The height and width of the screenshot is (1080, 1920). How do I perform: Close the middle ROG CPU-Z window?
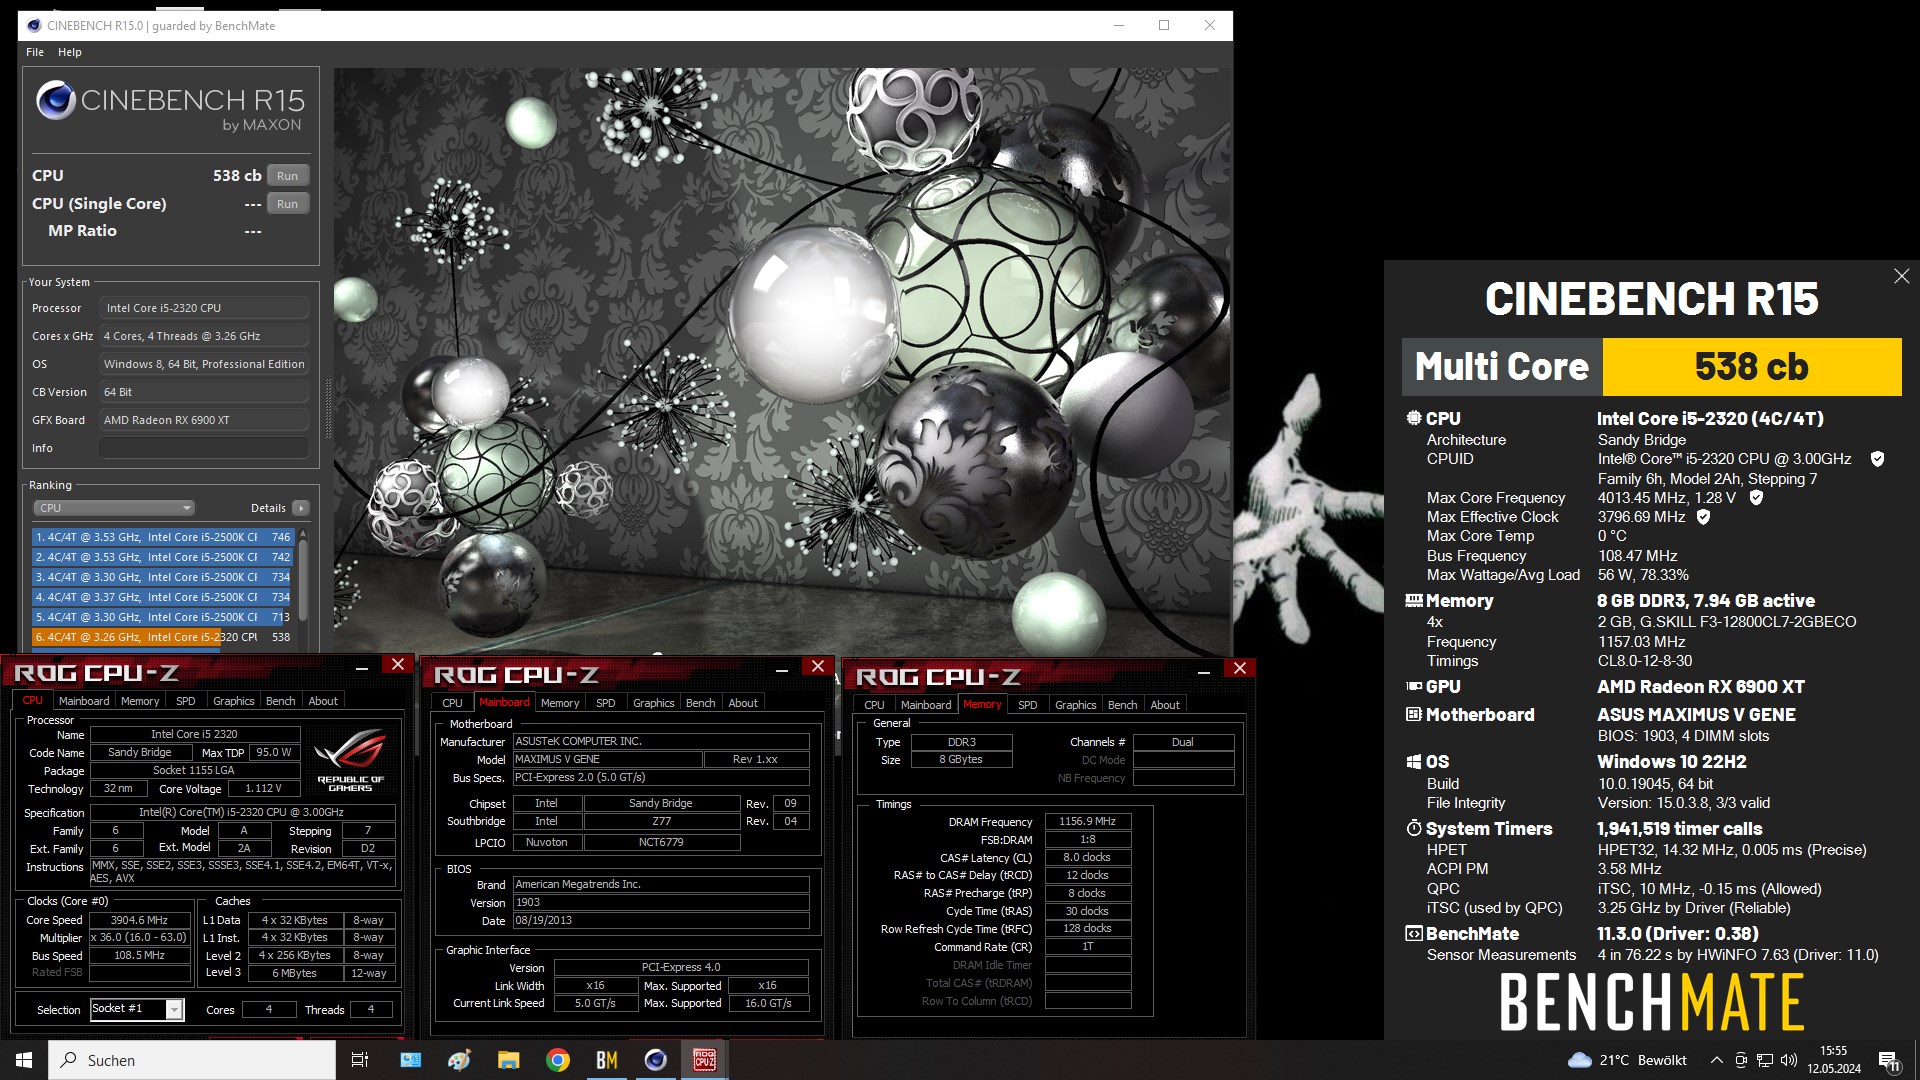818,666
